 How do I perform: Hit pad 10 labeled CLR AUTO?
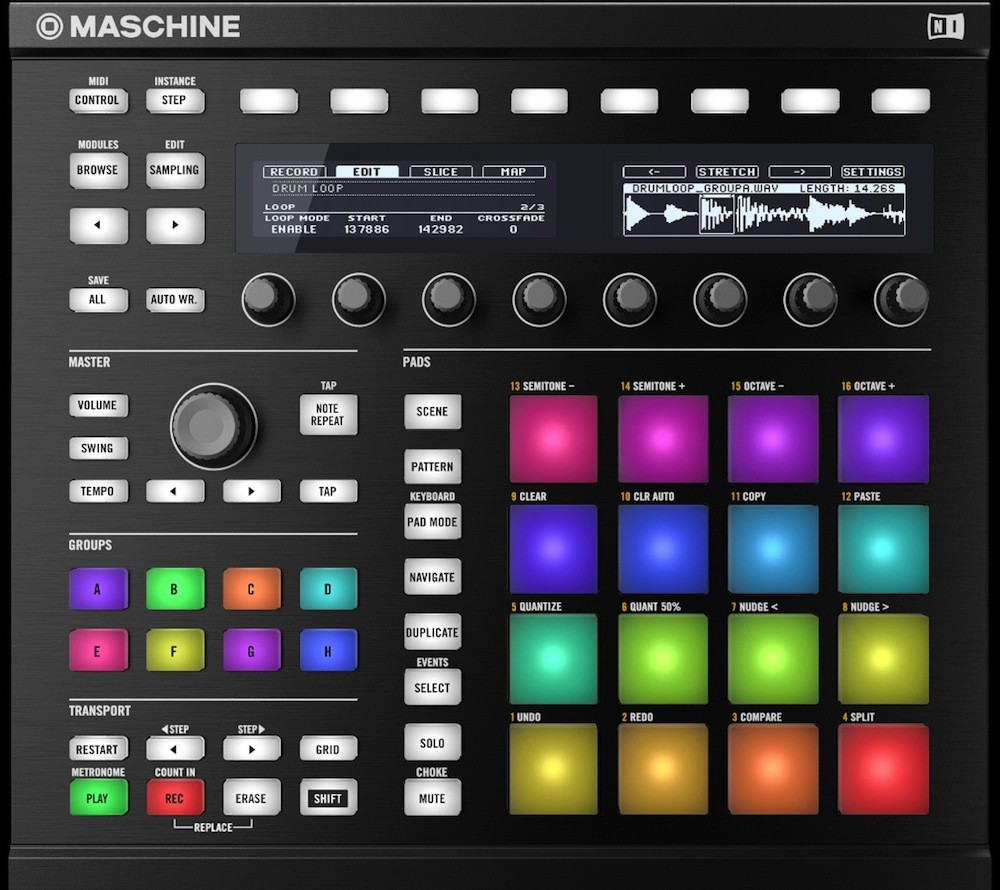pyautogui.click(x=663, y=549)
